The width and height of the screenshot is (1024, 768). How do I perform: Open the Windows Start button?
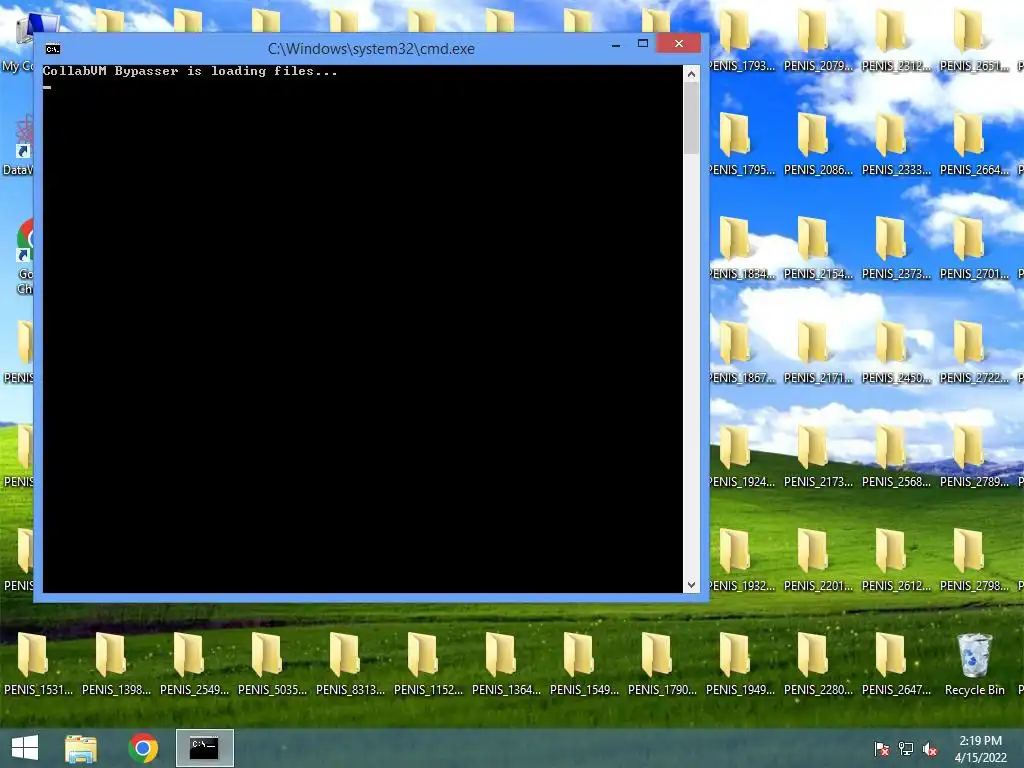(25, 748)
